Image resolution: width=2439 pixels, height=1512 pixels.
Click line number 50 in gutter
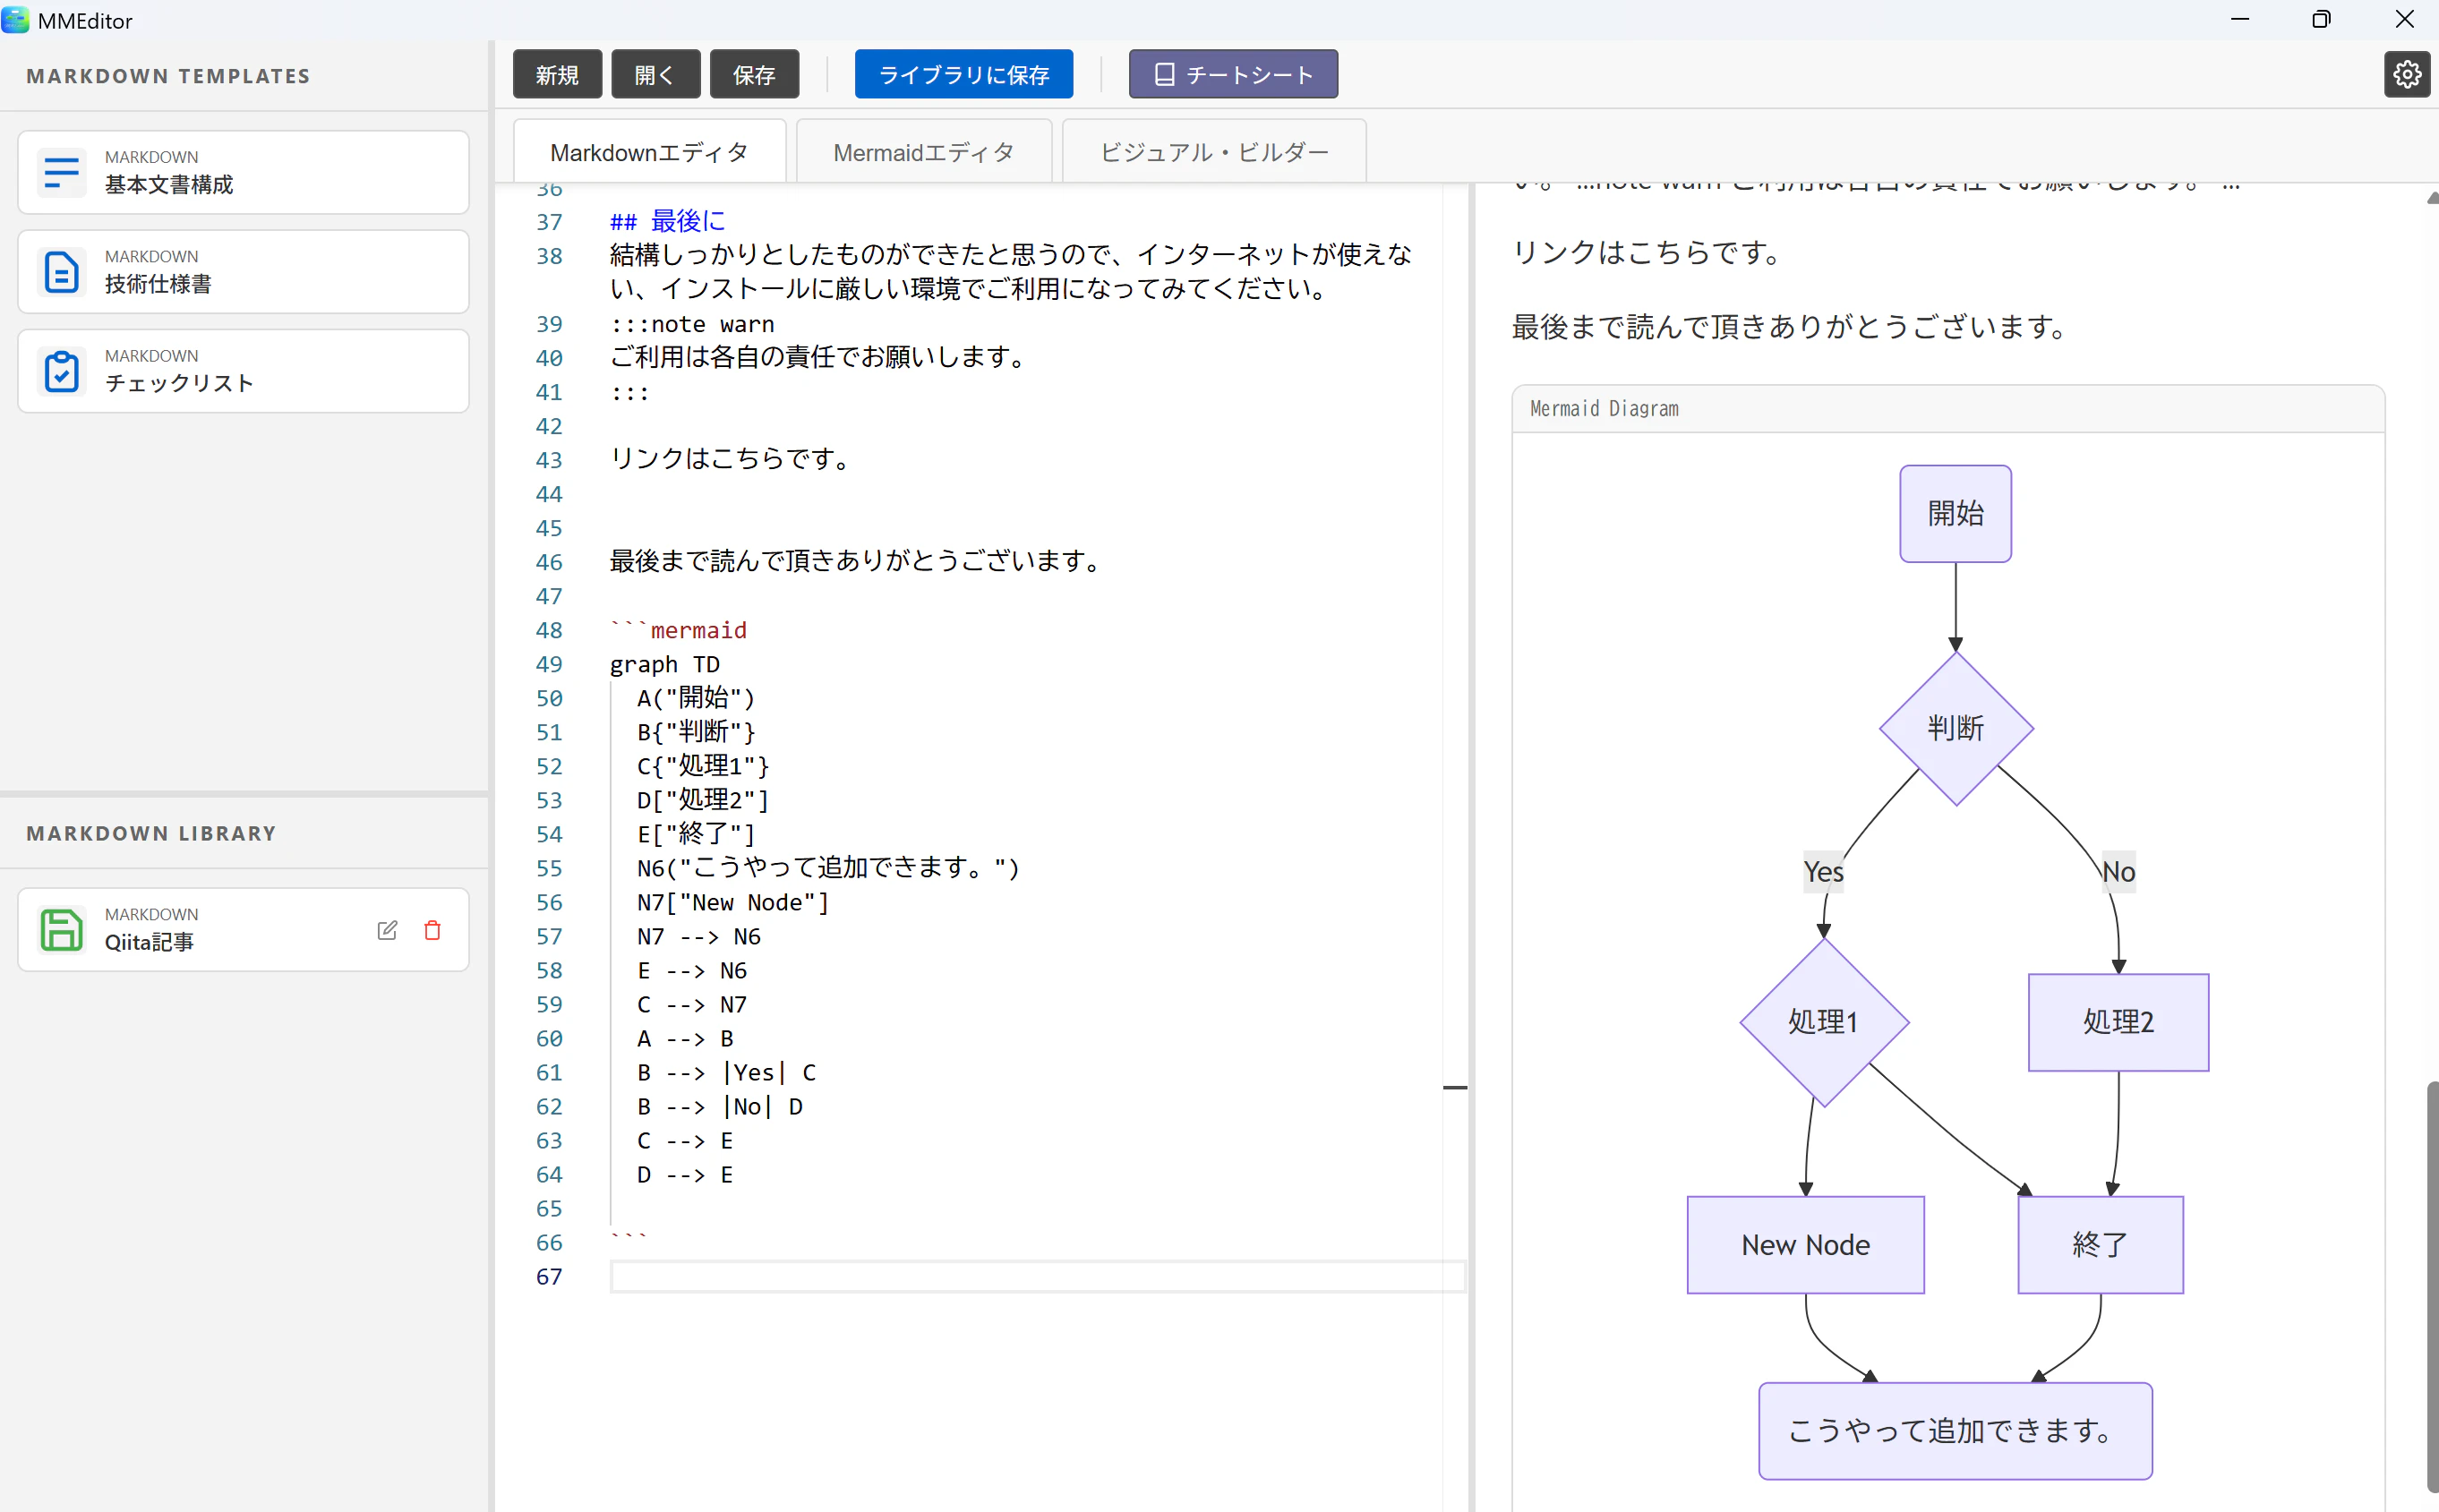click(549, 698)
